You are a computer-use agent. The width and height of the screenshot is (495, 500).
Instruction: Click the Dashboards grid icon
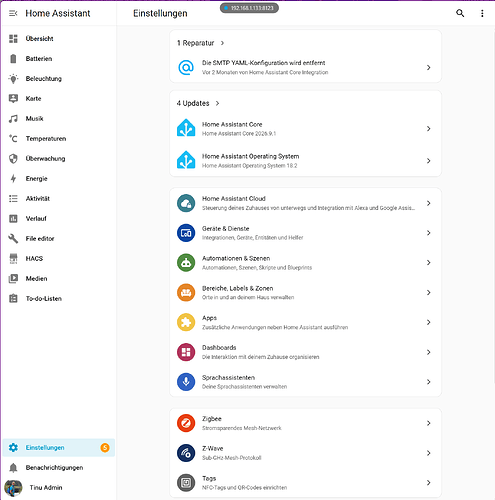186,352
